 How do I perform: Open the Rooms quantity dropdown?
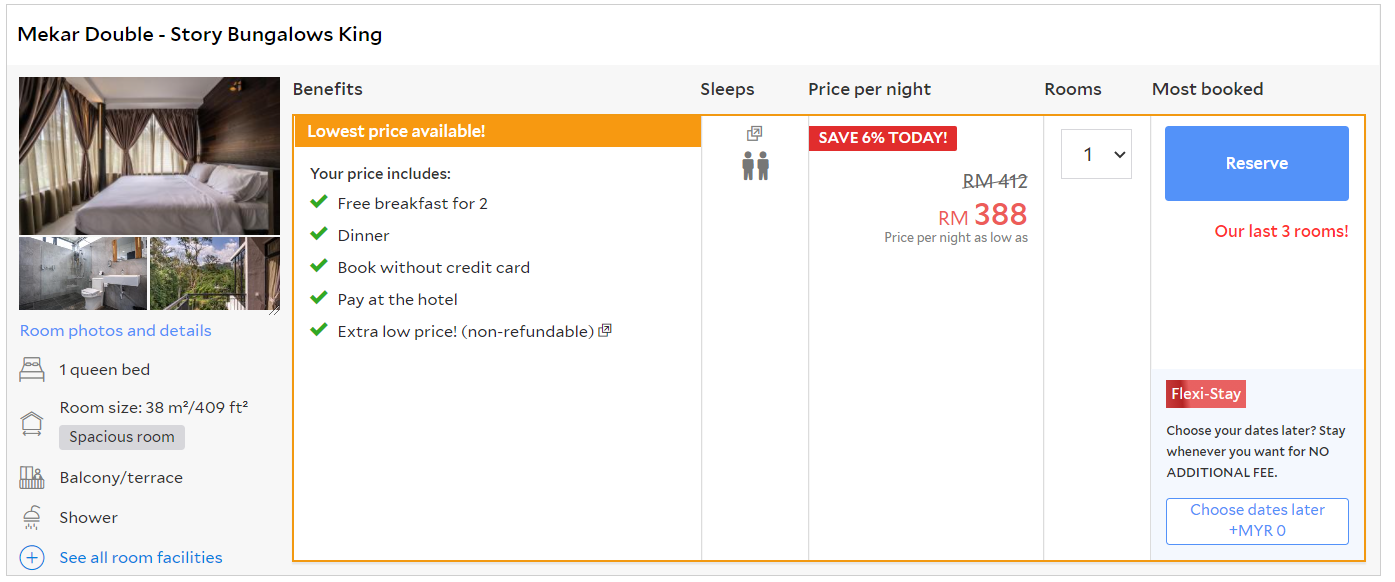(x=1096, y=155)
